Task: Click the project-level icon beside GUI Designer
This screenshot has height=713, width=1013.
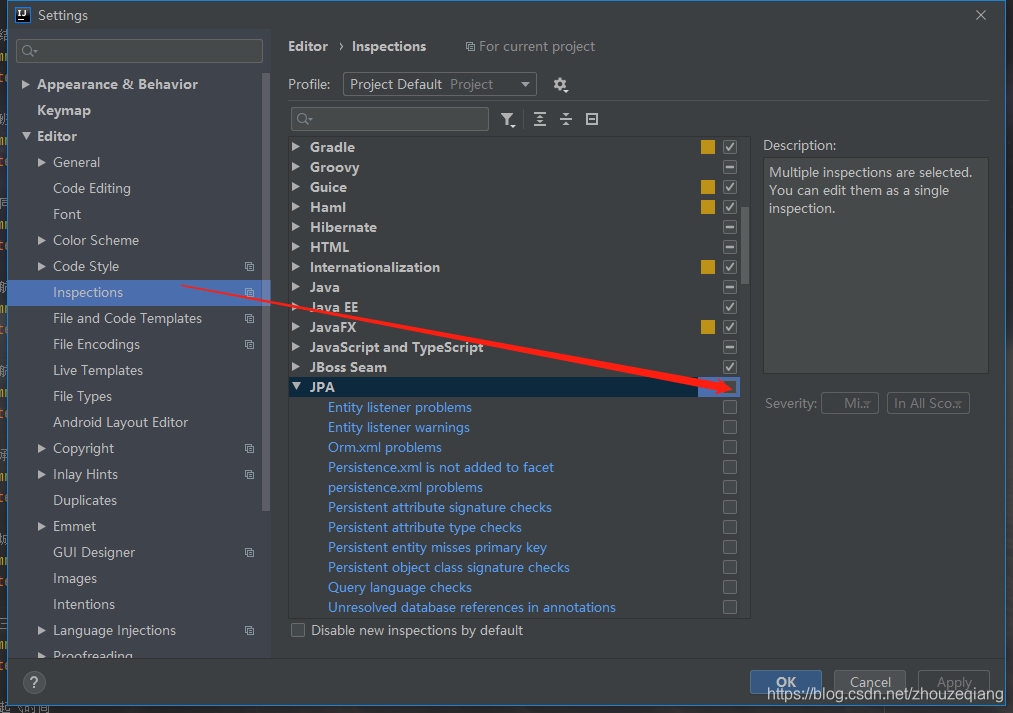Action: pyautogui.click(x=249, y=553)
